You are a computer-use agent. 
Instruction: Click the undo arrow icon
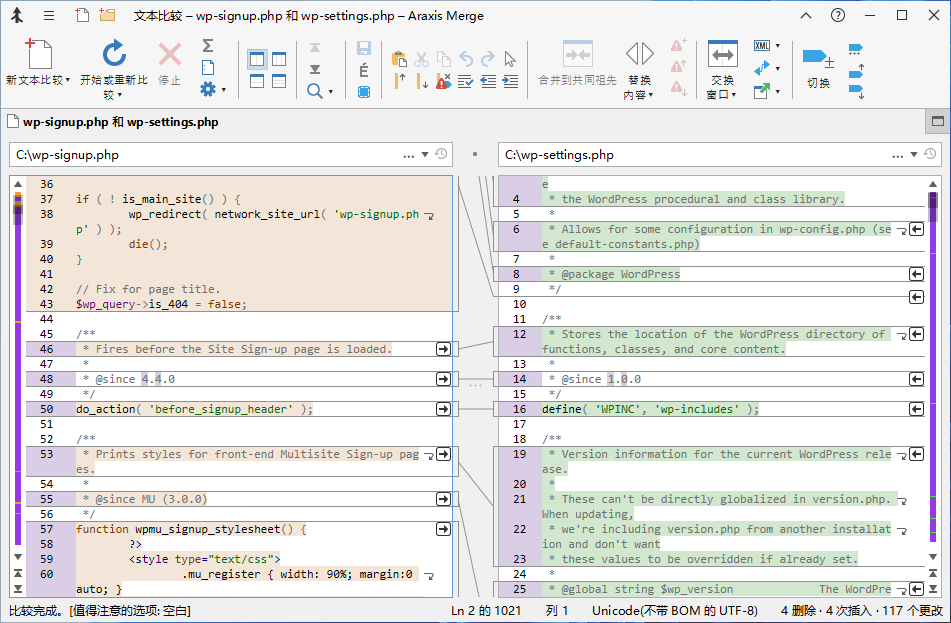coord(466,59)
